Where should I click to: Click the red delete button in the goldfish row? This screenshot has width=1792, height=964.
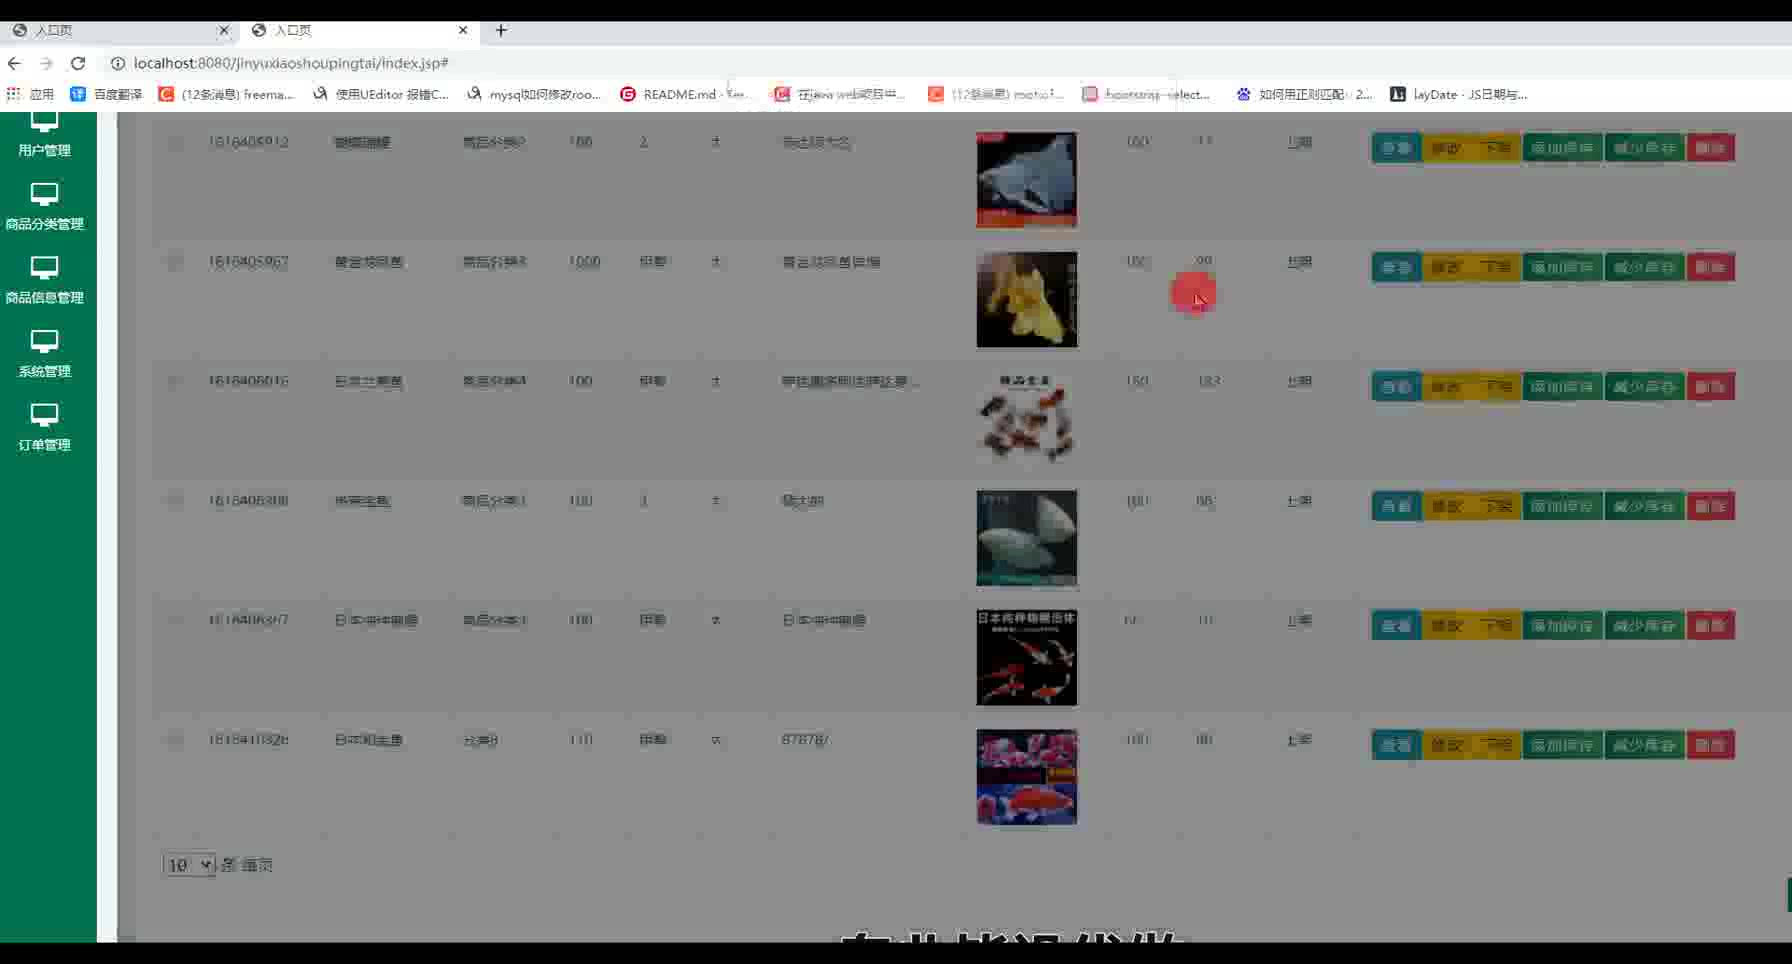1711,267
